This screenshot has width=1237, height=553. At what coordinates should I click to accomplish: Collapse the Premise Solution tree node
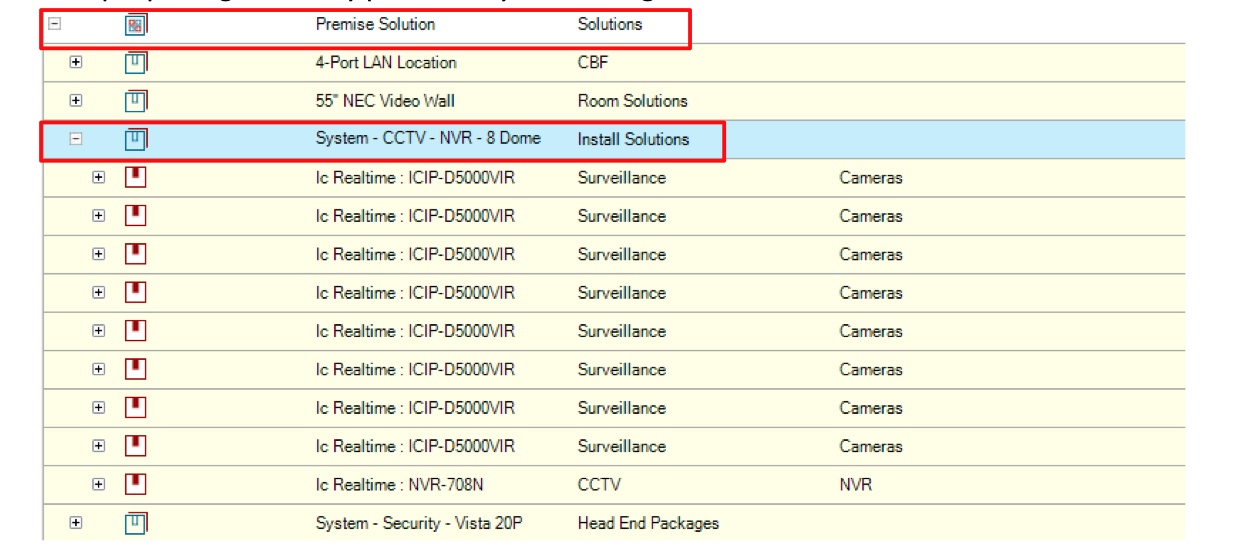coord(55,24)
